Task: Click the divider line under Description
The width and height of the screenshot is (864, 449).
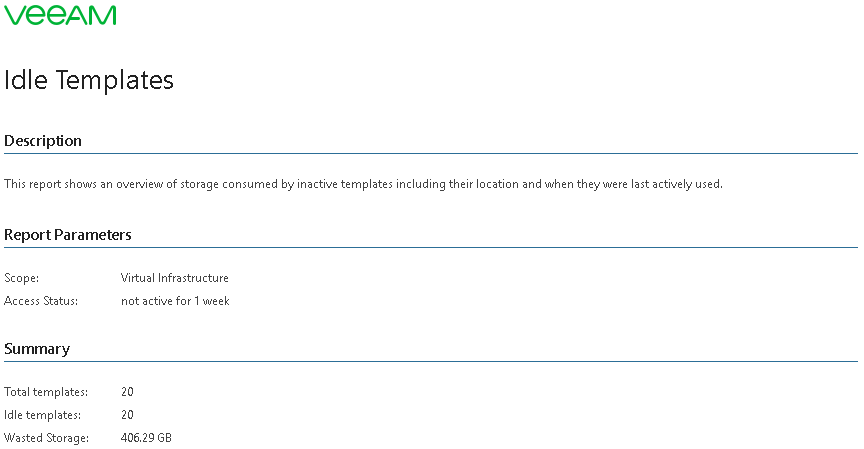Action: [431, 154]
